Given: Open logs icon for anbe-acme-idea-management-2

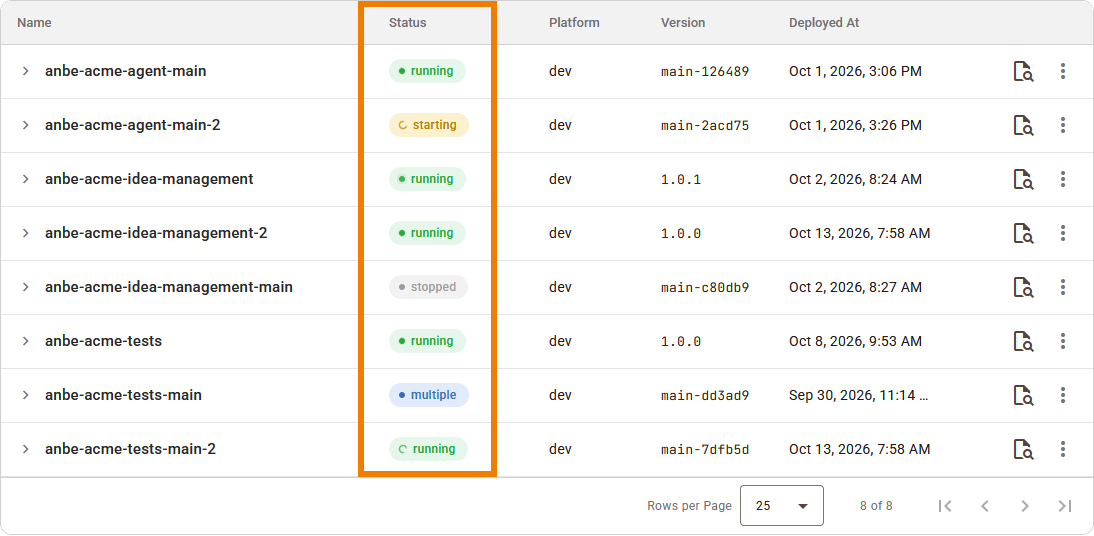Looking at the screenshot, I should pyautogui.click(x=1023, y=233).
